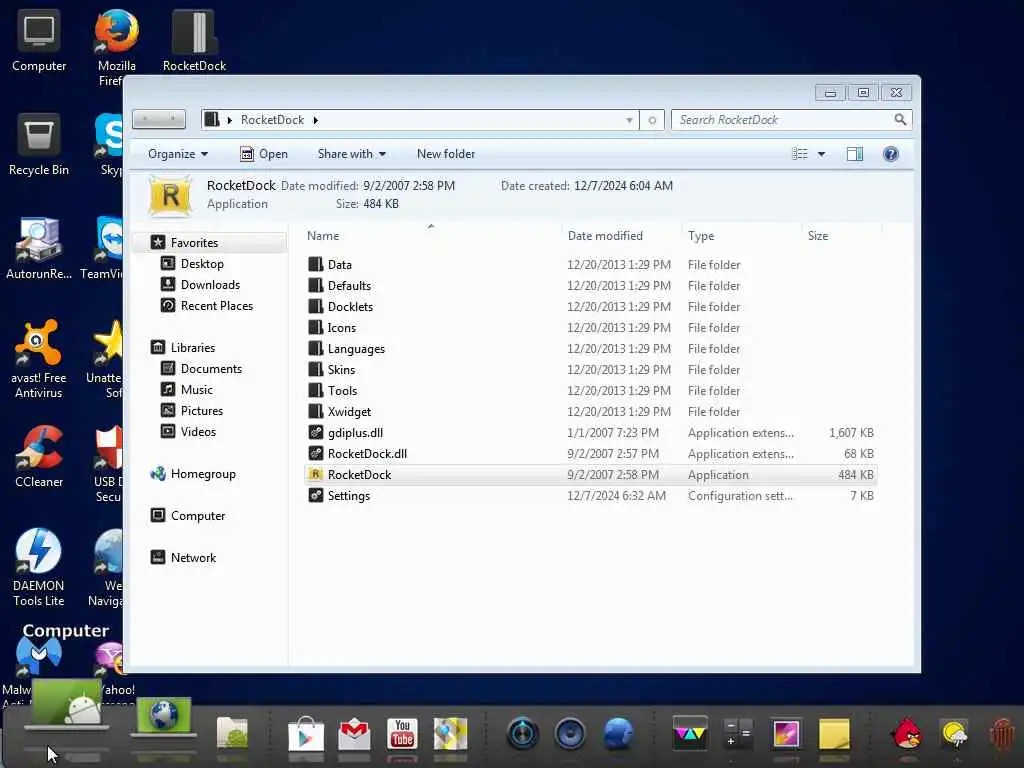The width and height of the screenshot is (1024, 768).
Task: Expand the address bar history dropdown
Action: (629, 120)
